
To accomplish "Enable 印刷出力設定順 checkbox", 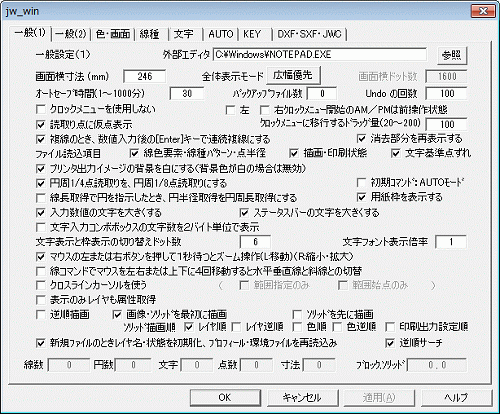I will coord(390,327).
